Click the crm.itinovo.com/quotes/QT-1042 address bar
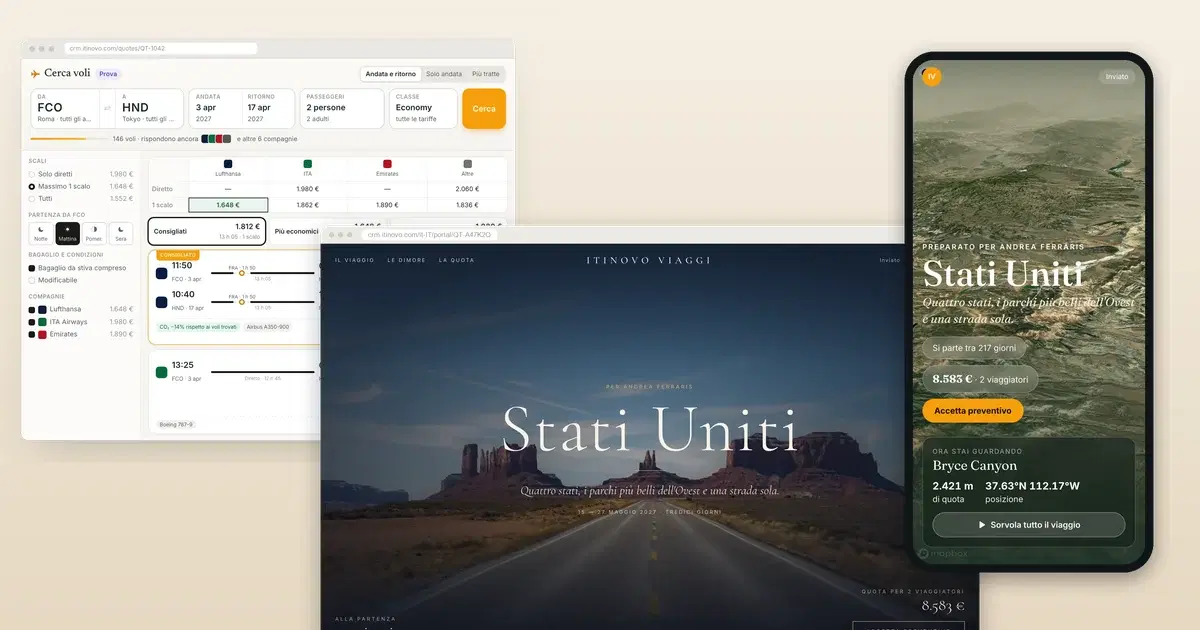This screenshot has width=1200, height=630. pos(160,48)
